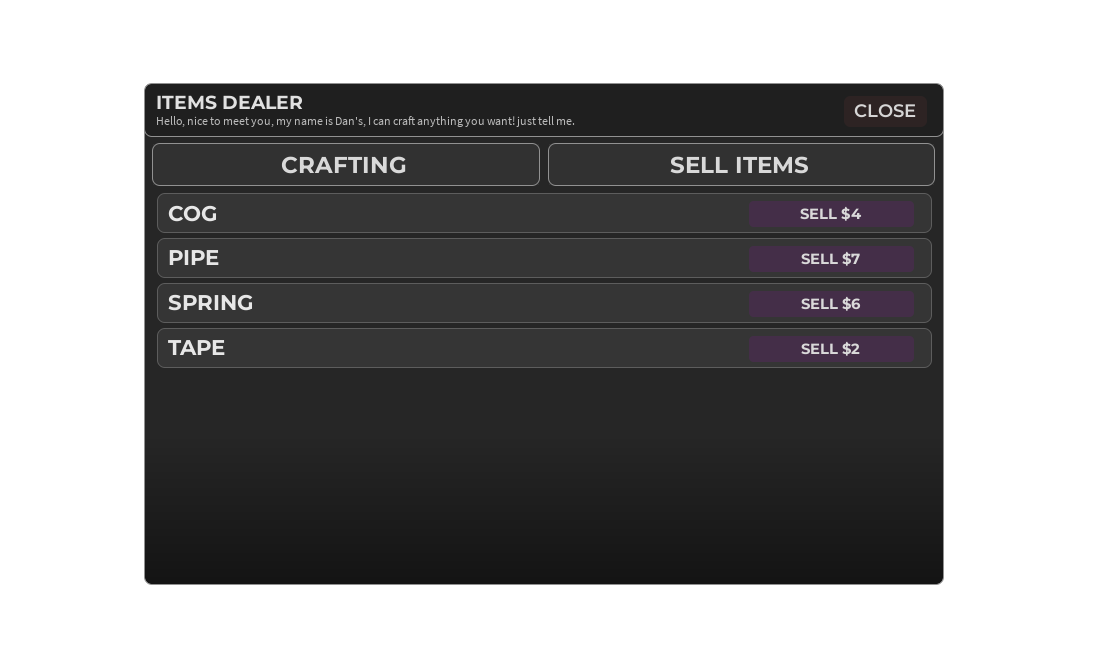Click the empty middle of the SPRING row
Viewport: 1105px width, 667px height.
coord(500,304)
